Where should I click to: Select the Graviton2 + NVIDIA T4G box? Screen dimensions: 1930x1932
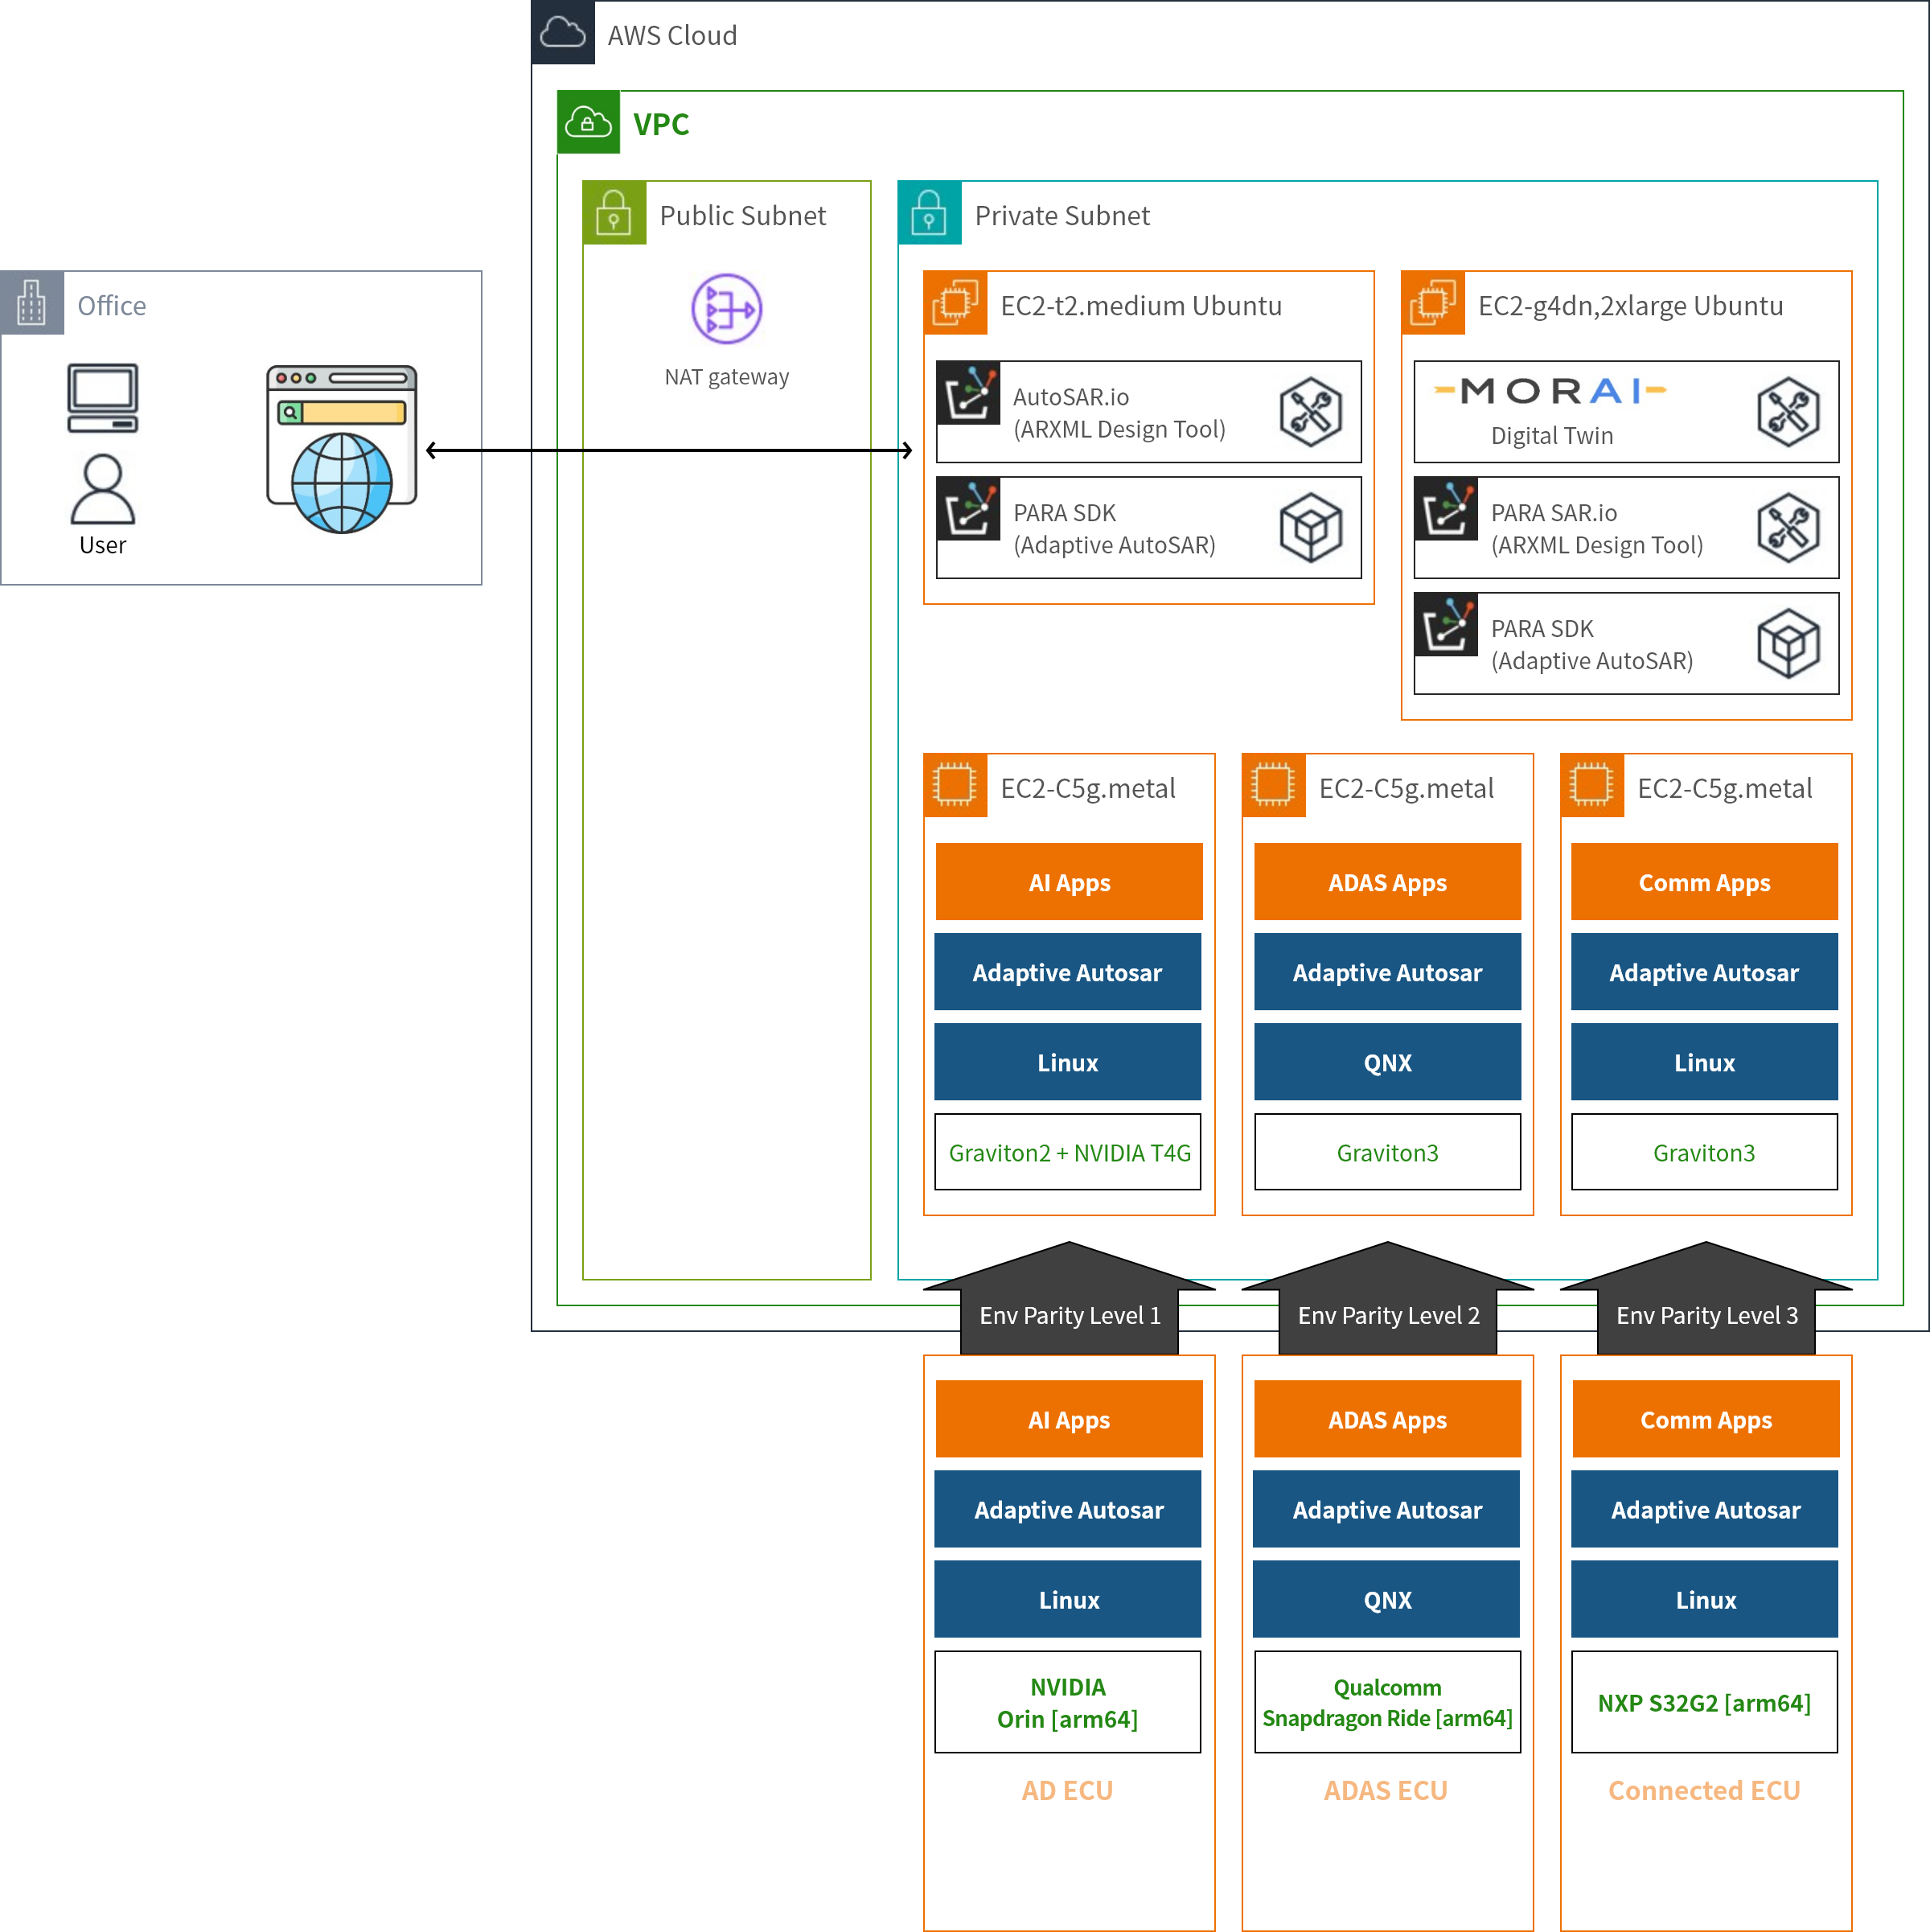click(1068, 1152)
